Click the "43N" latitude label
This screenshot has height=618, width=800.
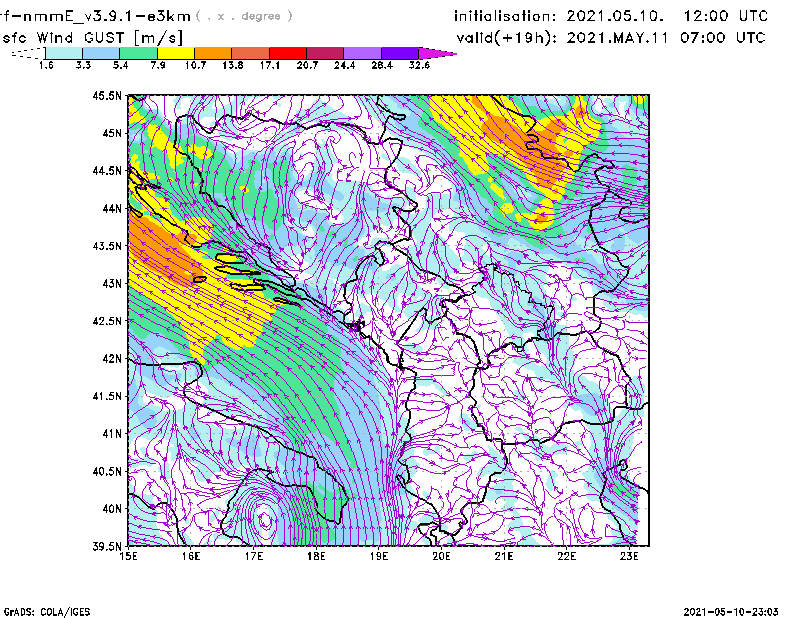coord(112,283)
